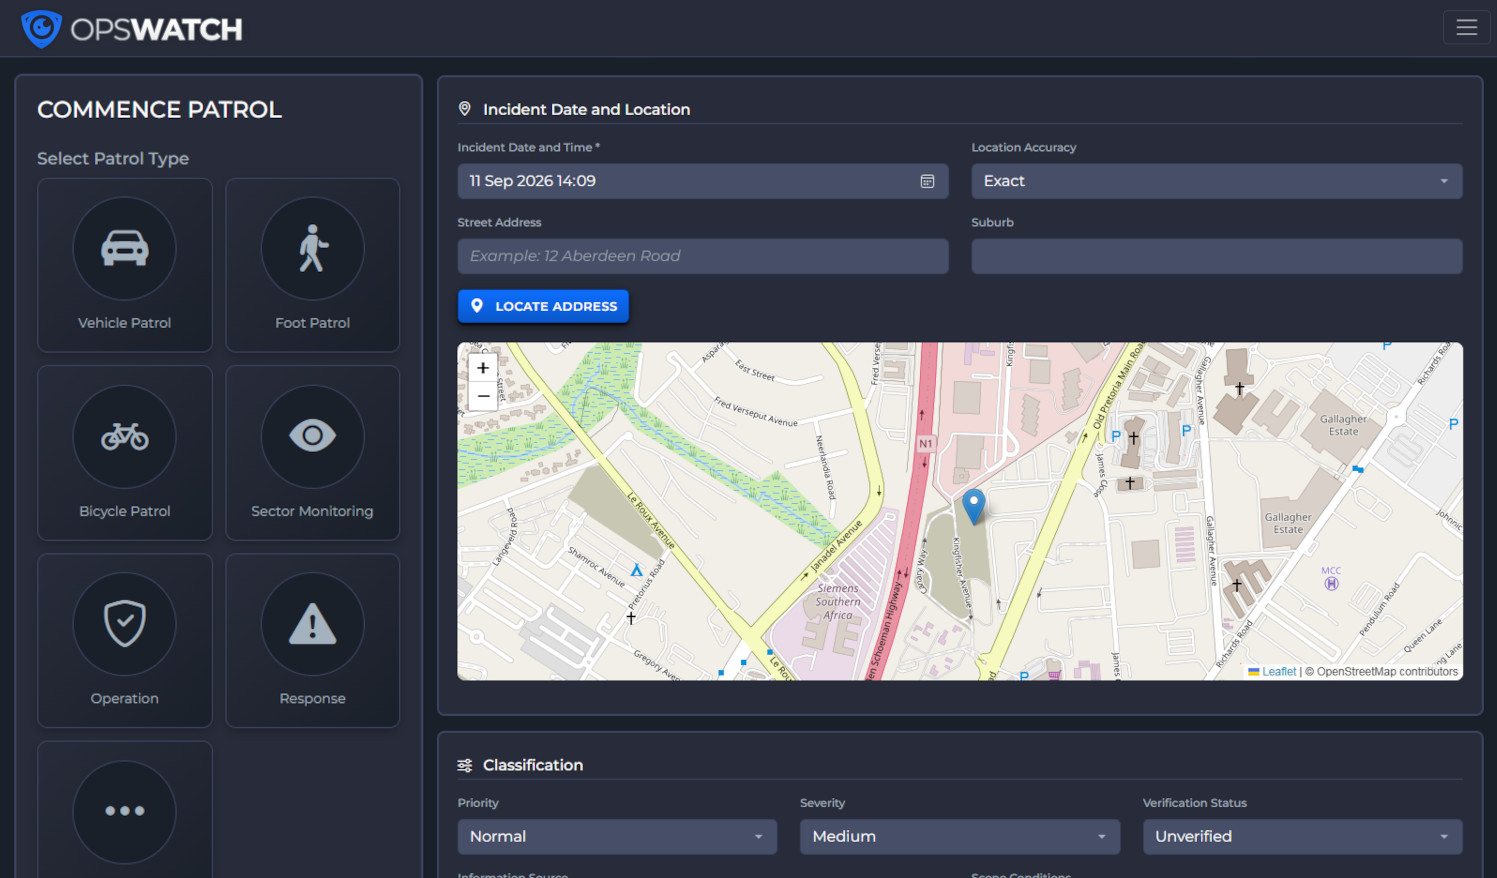Click the N1 highway shield on the map
Image resolution: width=1497 pixels, height=878 pixels.
click(925, 443)
